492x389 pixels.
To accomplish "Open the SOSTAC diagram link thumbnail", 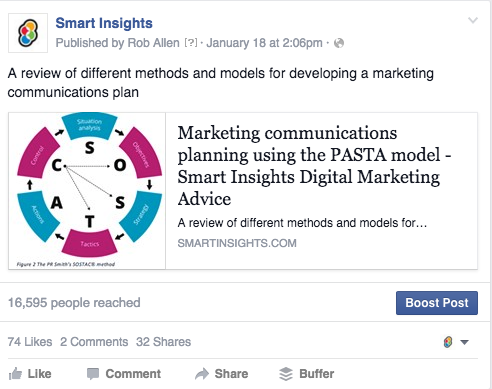I will [x=87, y=191].
